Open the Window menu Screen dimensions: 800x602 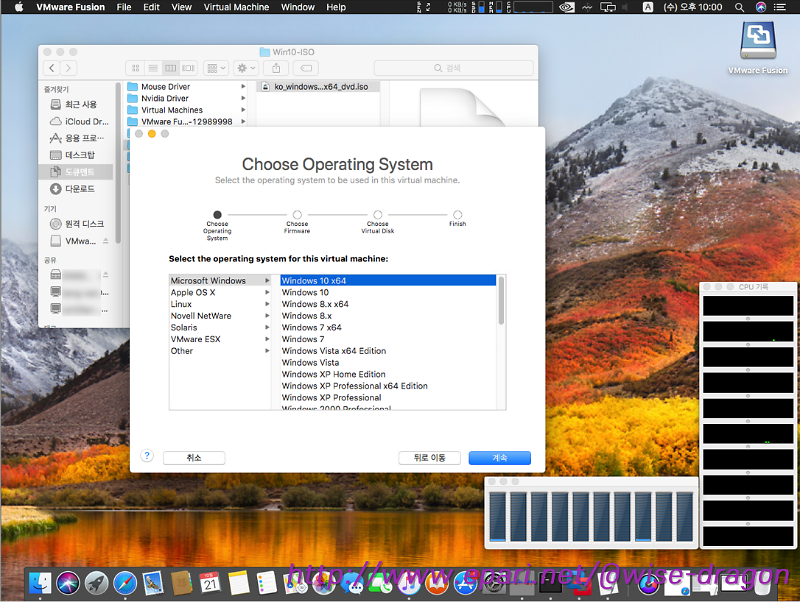point(298,7)
